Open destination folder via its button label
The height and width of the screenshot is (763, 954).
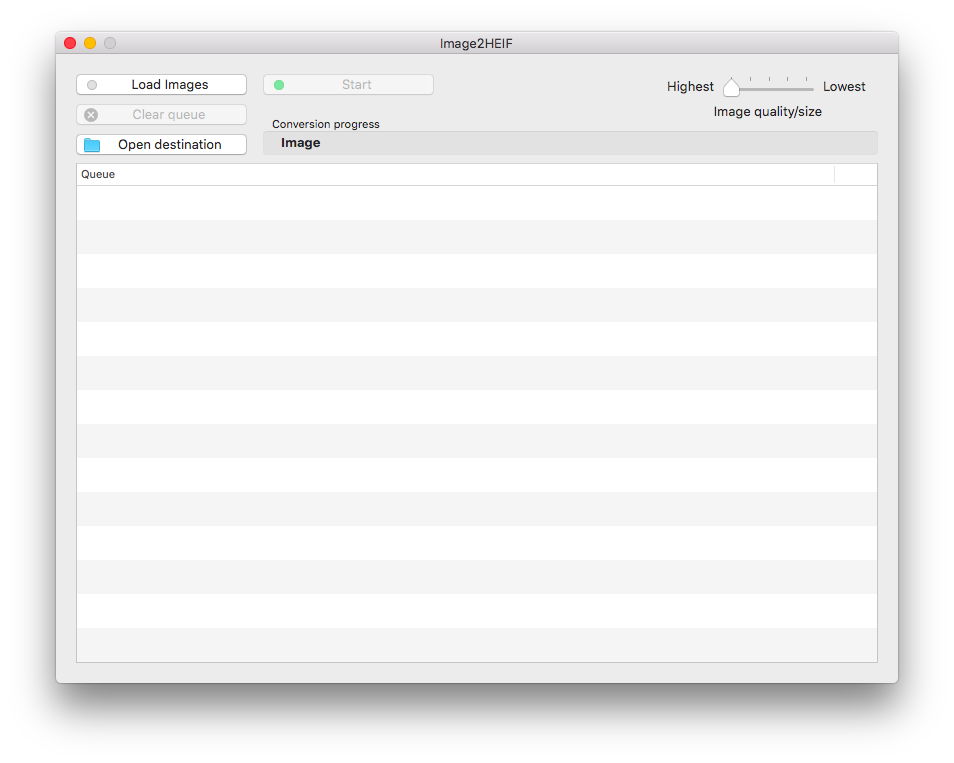169,145
